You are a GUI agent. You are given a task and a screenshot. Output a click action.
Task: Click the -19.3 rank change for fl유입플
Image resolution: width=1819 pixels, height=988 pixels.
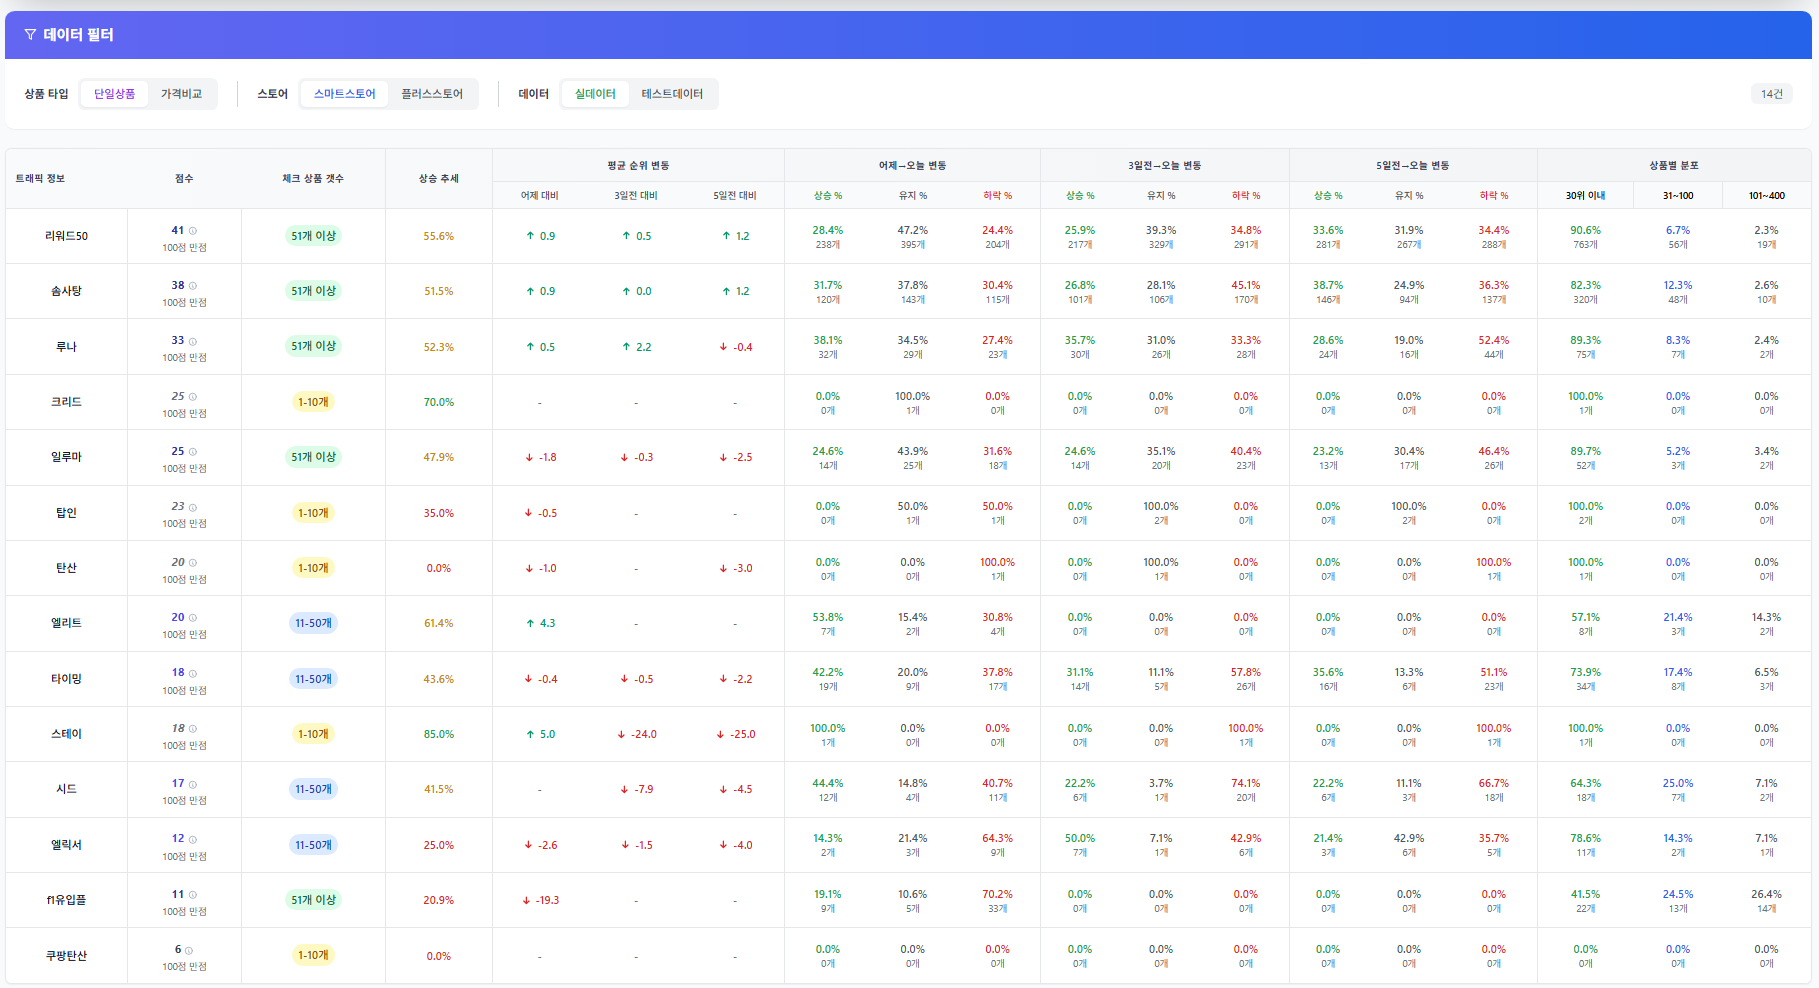(540, 900)
